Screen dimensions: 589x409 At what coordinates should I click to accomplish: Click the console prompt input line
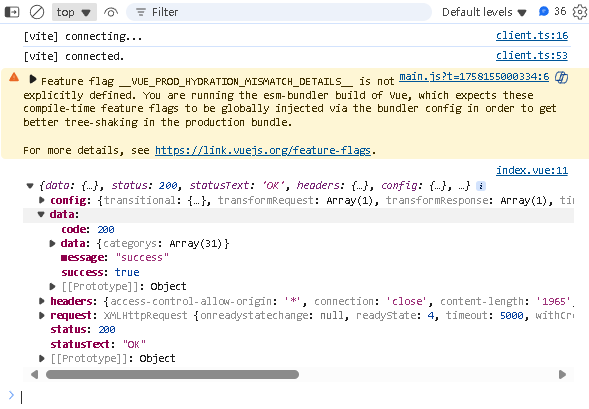pos(301,397)
